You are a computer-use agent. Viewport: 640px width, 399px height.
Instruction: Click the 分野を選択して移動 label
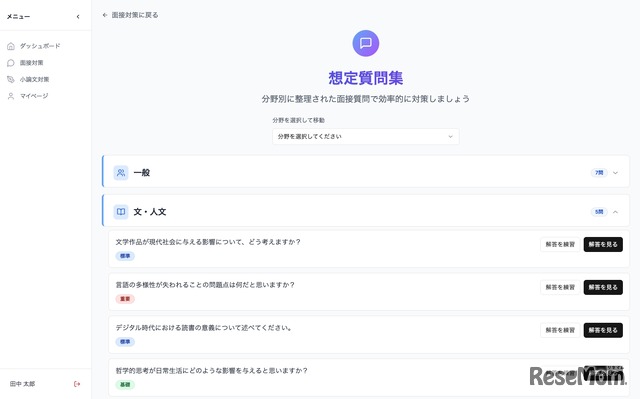click(x=299, y=120)
